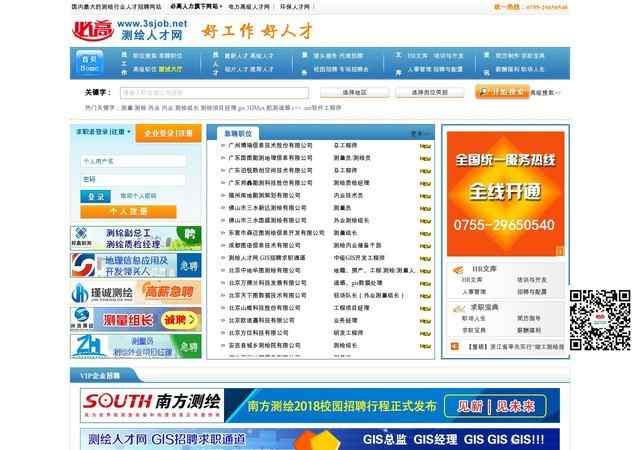Open the 地理信息应用及开发领头人 banner
Screen dimensions: 640x450
pyautogui.click(x=136, y=265)
